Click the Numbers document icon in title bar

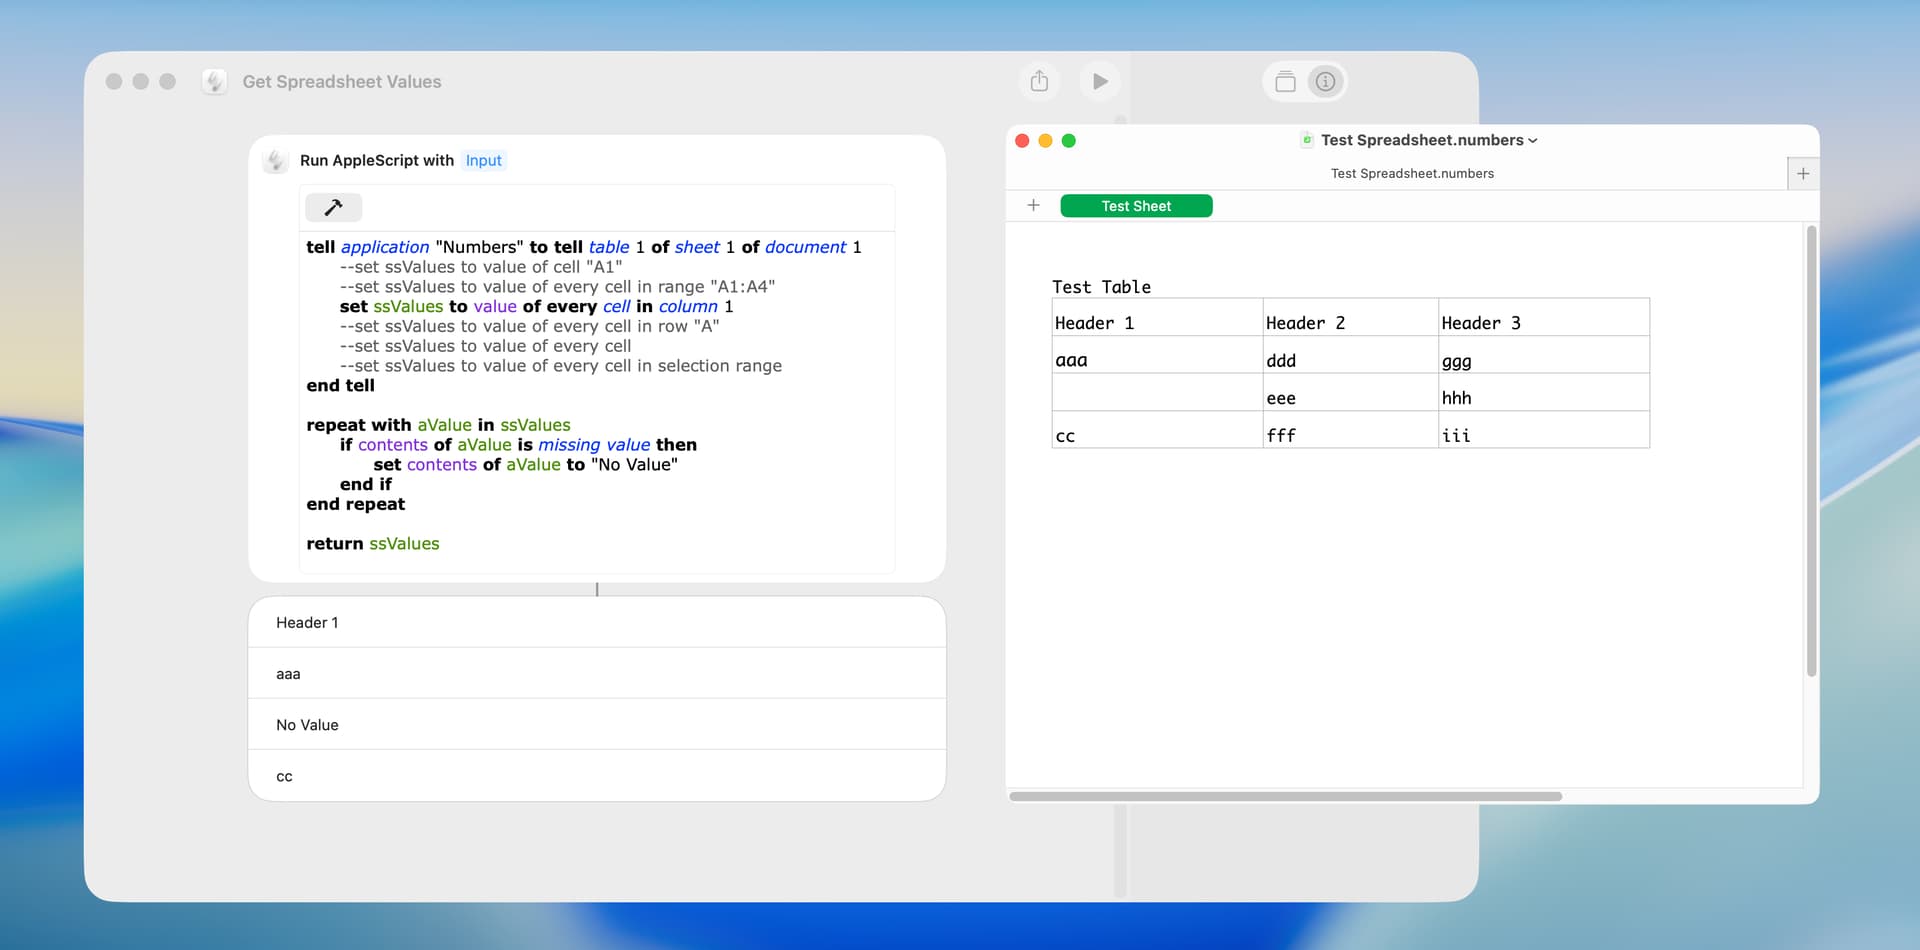1306,140
